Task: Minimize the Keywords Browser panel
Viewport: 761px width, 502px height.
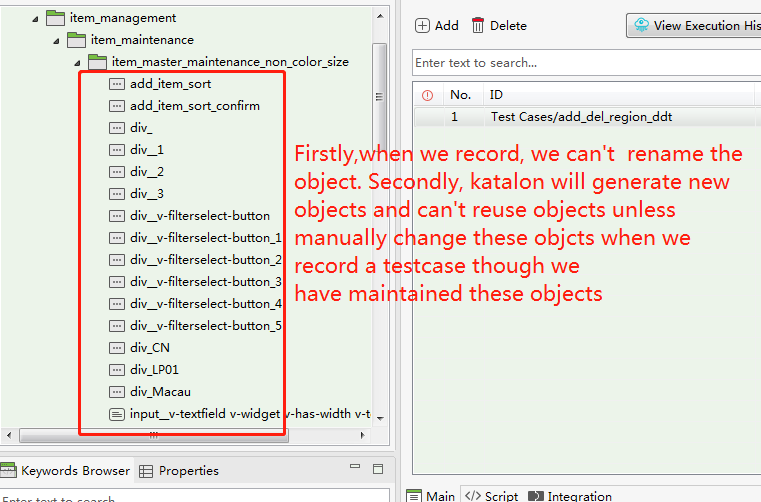Action: click(355, 467)
